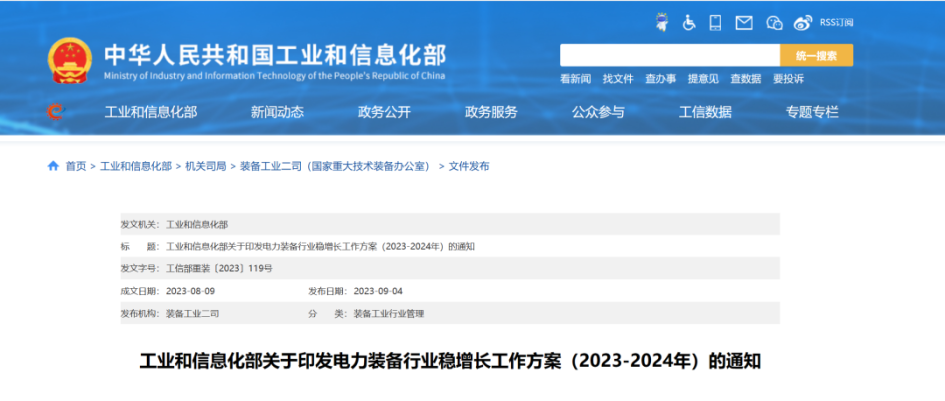Click 装备工业二司 breadcrumb link
This screenshot has width=945, height=401.
click(336, 166)
